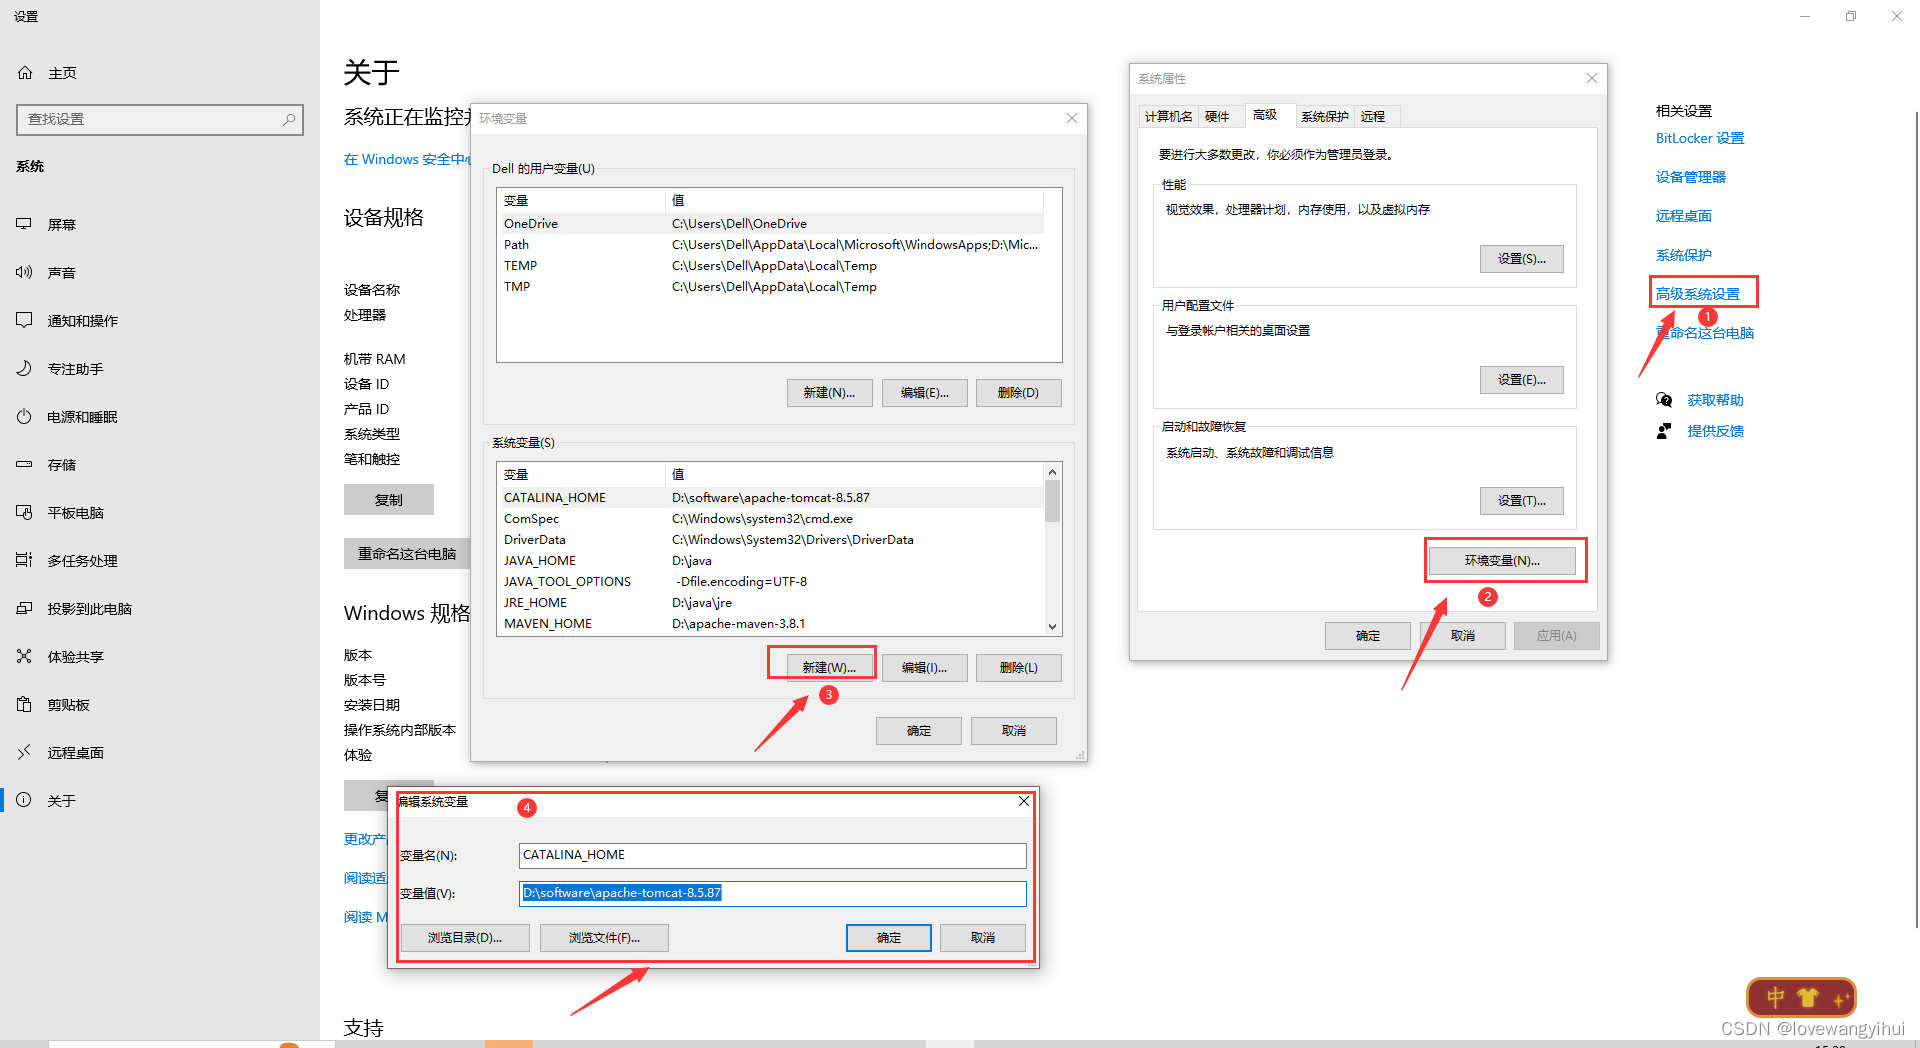The image size is (1920, 1048).
Task: Click the Copy (复制) button under device specs
Action: pyautogui.click(x=389, y=499)
